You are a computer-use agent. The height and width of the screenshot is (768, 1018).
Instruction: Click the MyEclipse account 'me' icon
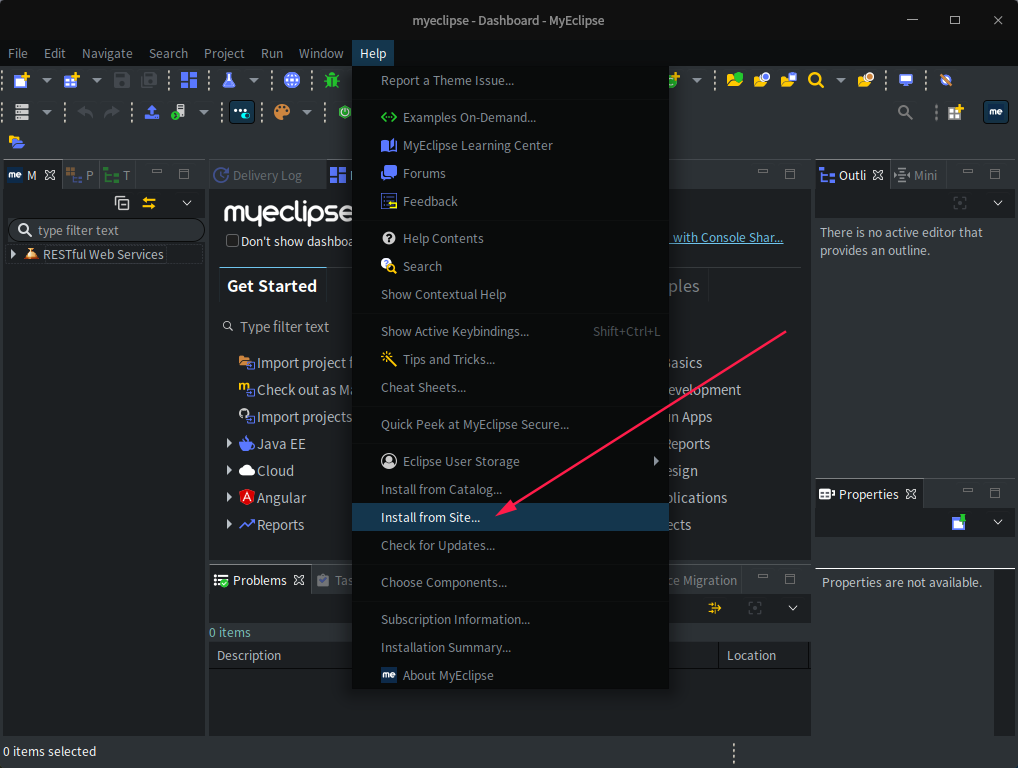tap(995, 112)
